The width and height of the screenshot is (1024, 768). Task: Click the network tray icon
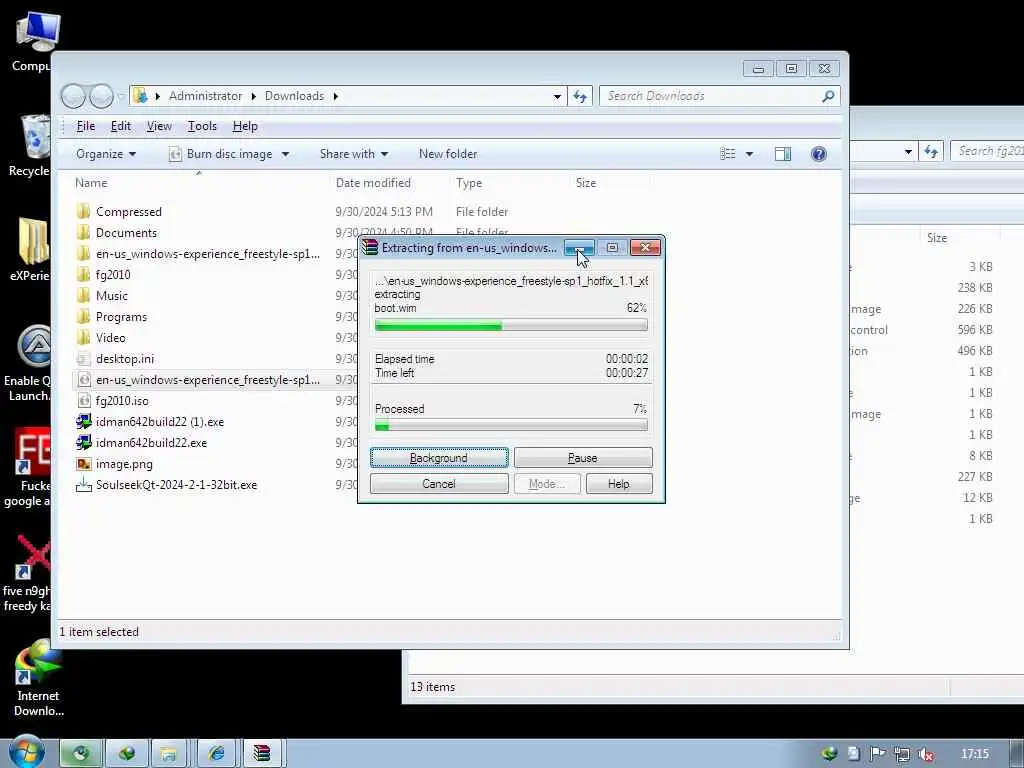[x=902, y=754]
